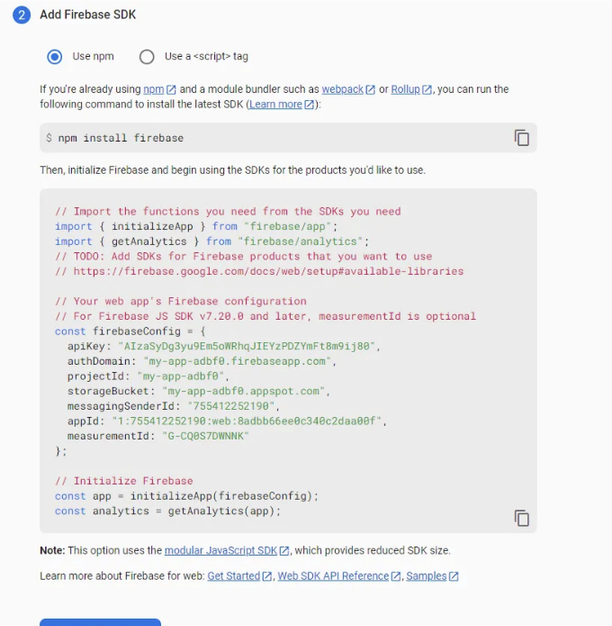The height and width of the screenshot is (626, 612).
Task: Click external-link icon next to Rollup
Action: pos(427,89)
